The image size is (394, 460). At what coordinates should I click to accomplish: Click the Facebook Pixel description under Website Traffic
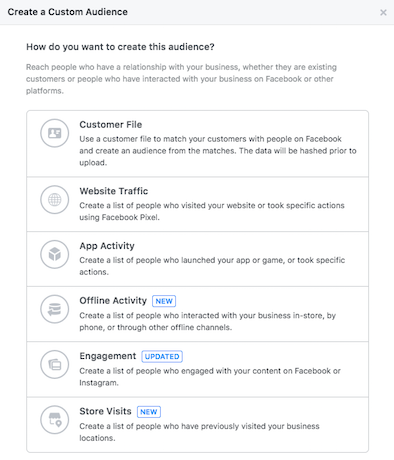(212, 211)
